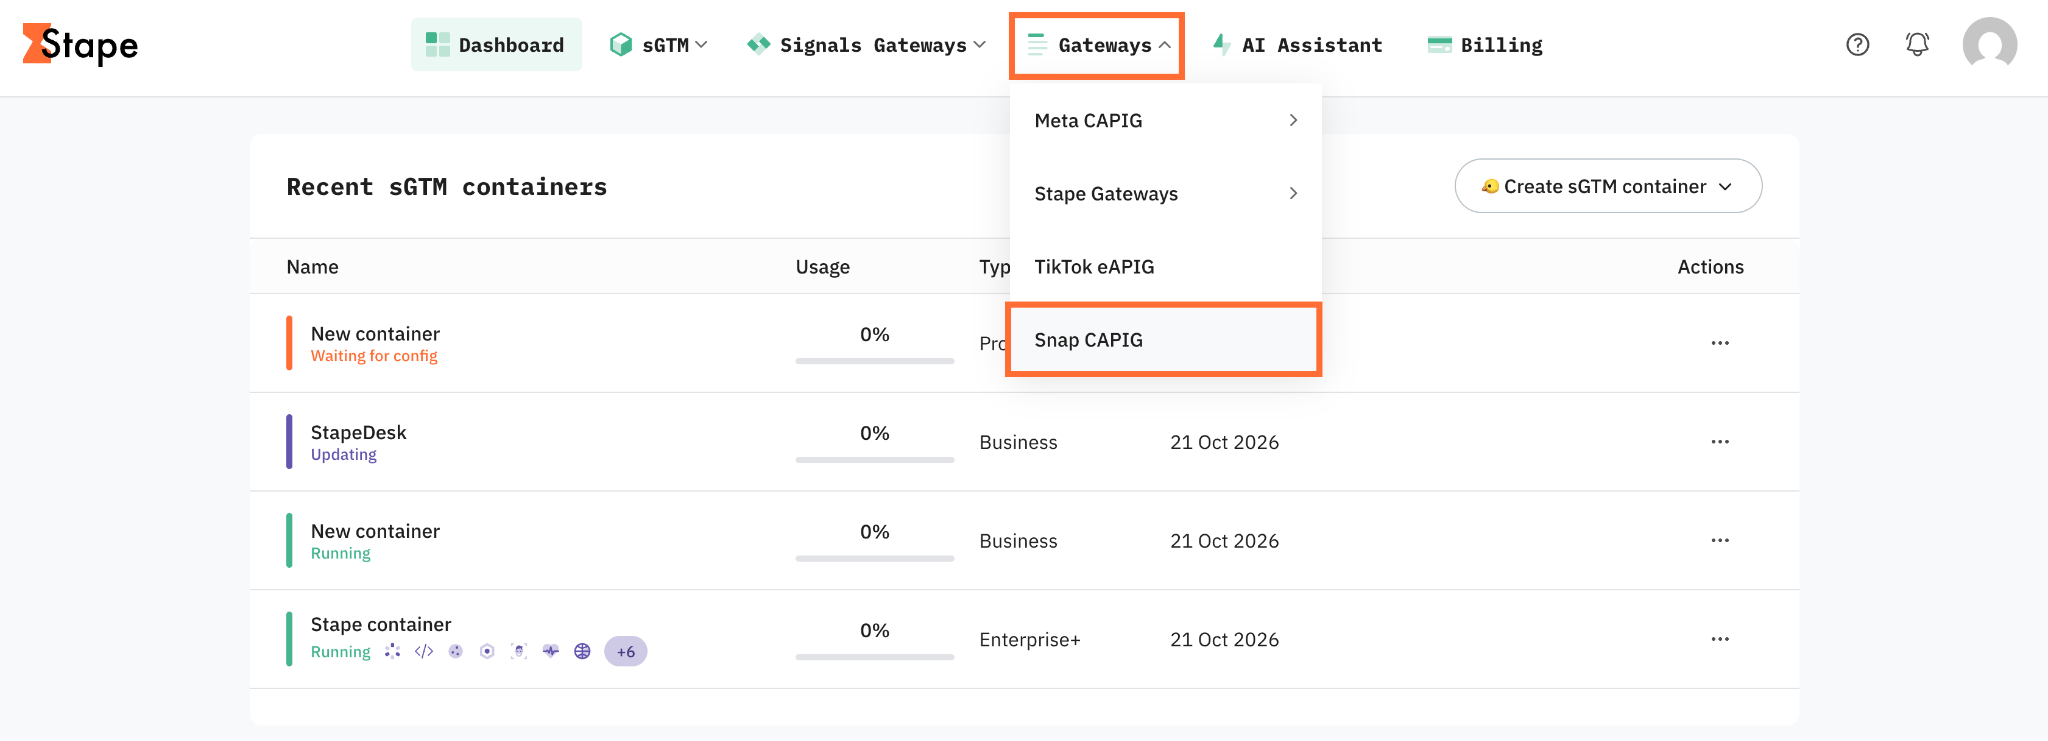Open actions menu for Waiting for config container

pos(1720,343)
